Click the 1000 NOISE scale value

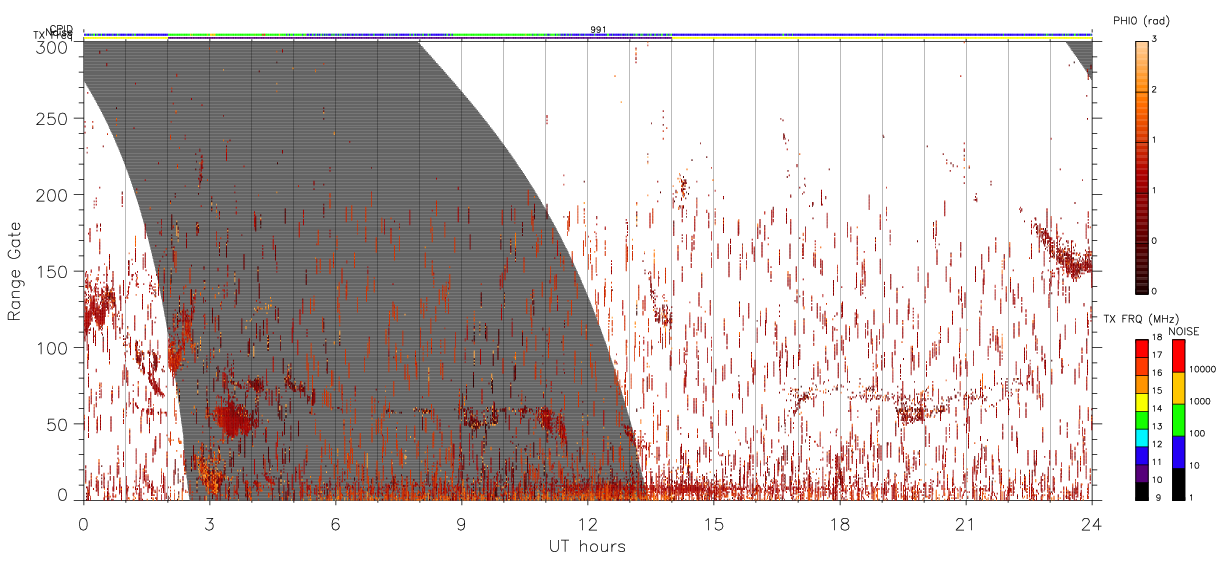point(1200,401)
